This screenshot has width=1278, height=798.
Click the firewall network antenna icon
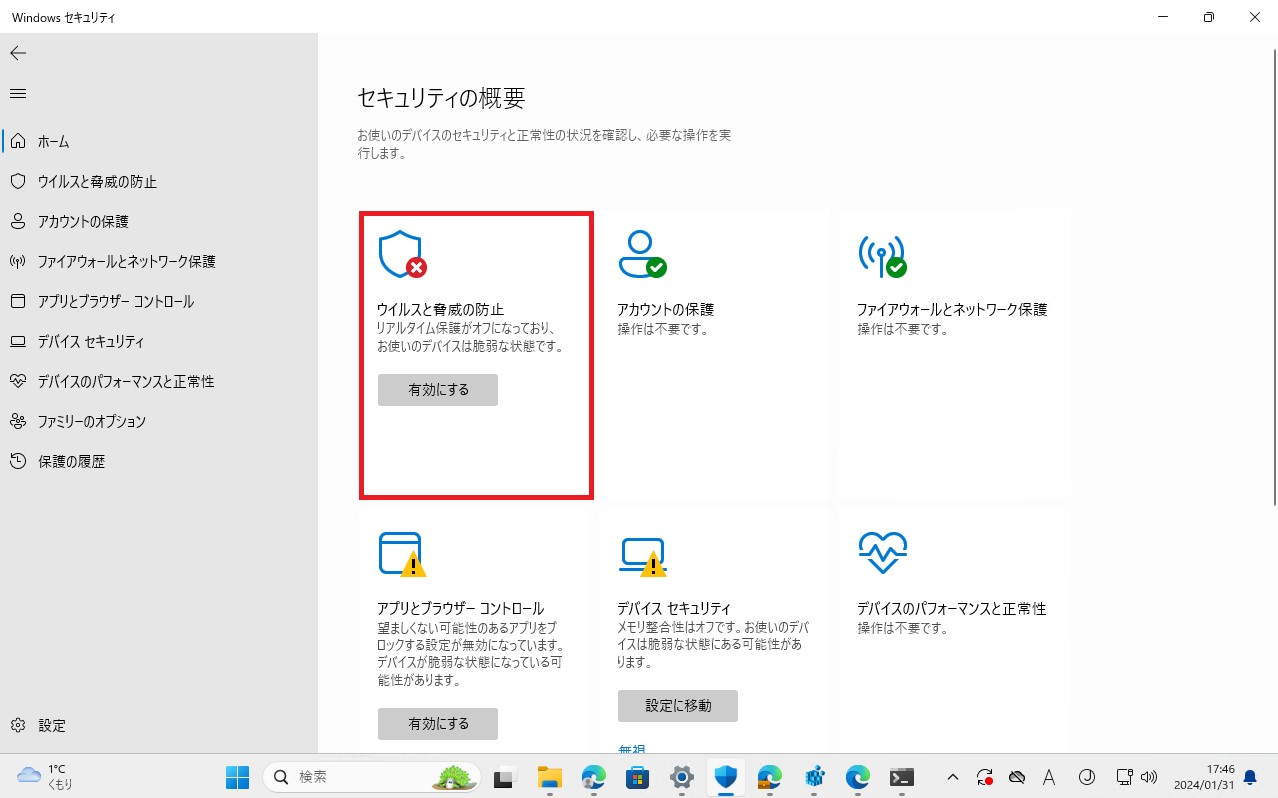click(882, 254)
